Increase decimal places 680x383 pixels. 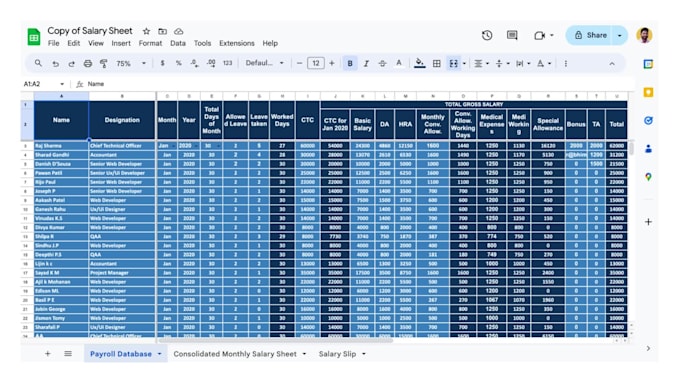[x=211, y=63]
